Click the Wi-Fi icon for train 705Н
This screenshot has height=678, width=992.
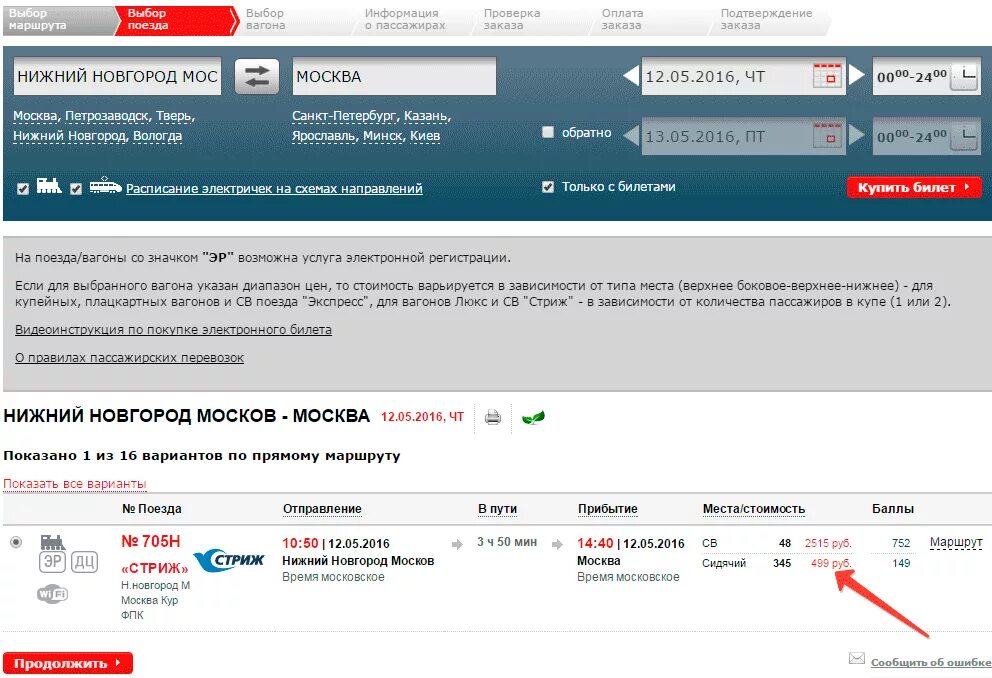tap(53, 594)
